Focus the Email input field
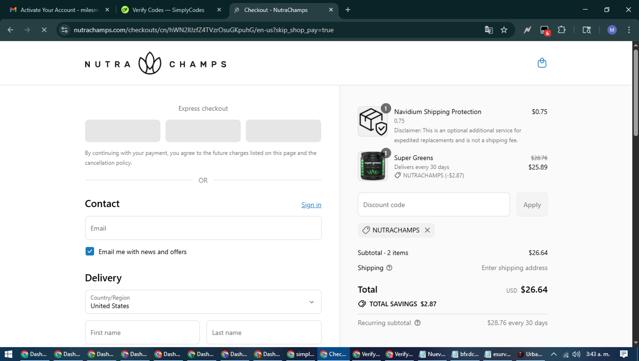The height and width of the screenshot is (361, 639). 203,228
